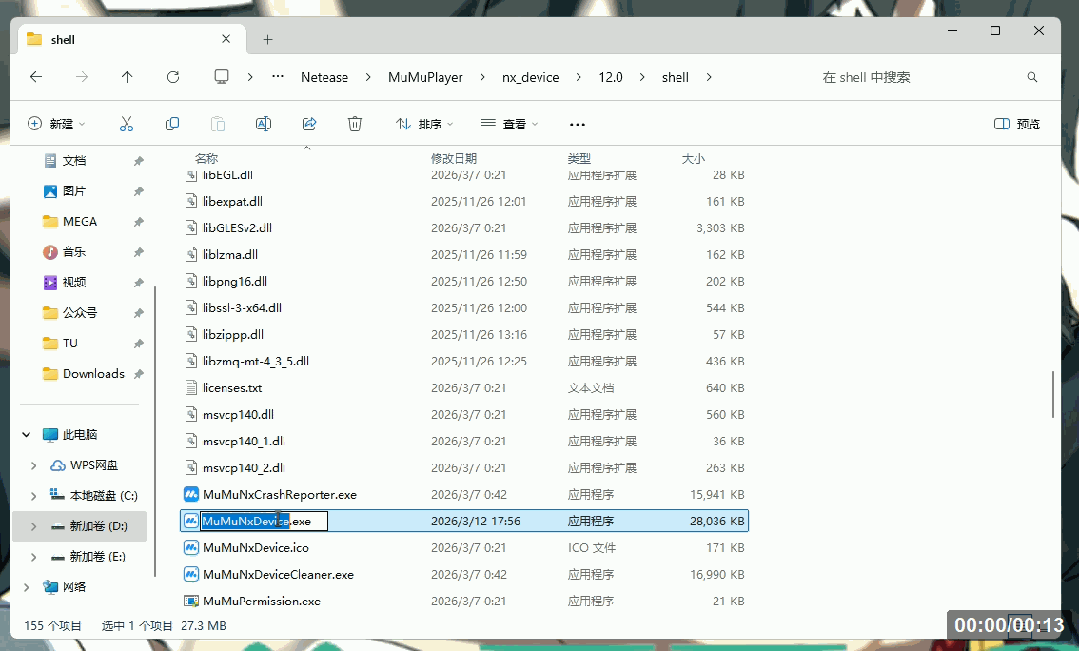Sort by 名称 column header
The width and height of the screenshot is (1079, 651).
[206, 158]
